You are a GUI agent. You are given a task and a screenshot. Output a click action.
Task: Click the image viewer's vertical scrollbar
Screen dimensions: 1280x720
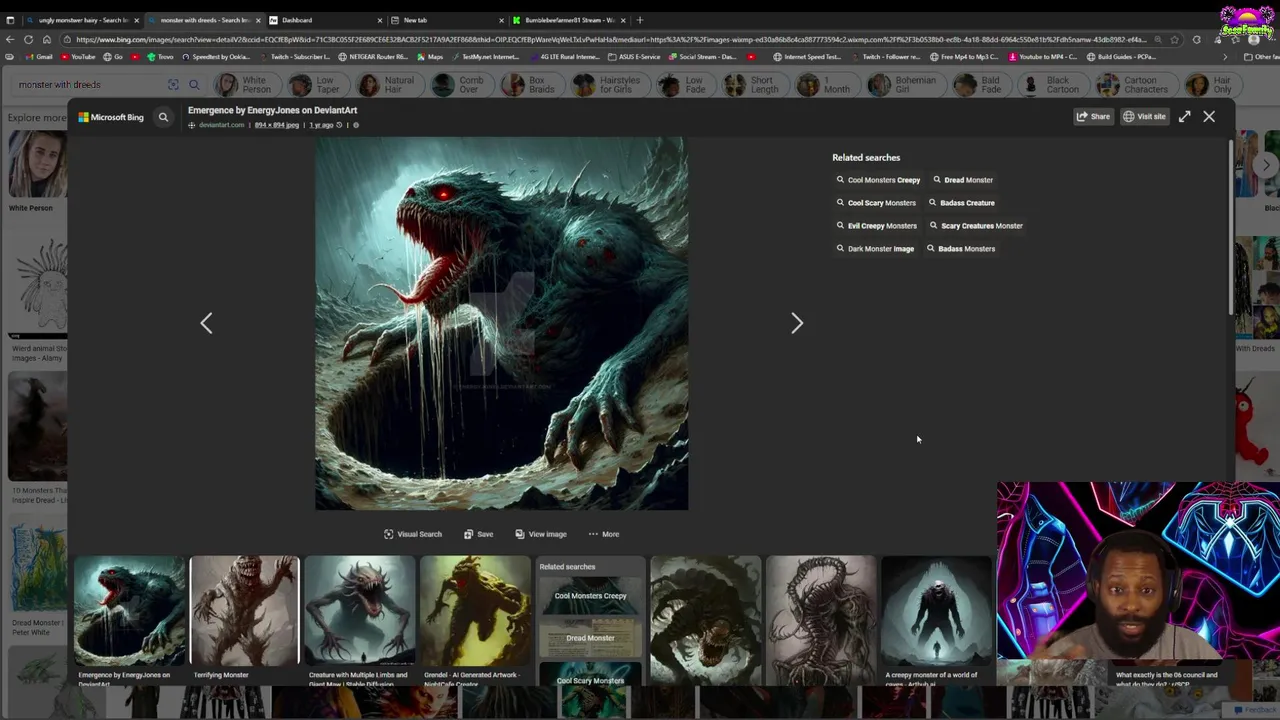point(1231,230)
